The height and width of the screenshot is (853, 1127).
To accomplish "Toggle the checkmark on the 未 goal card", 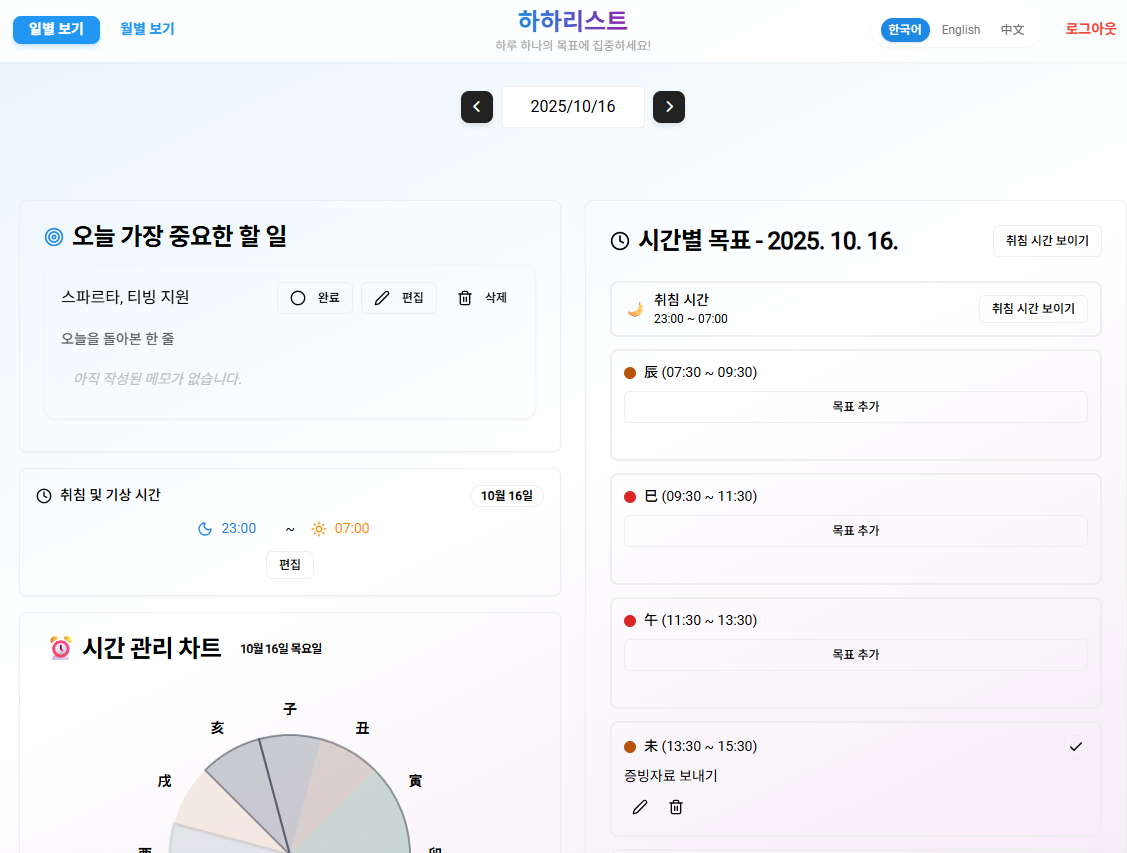I will [x=1076, y=745].
